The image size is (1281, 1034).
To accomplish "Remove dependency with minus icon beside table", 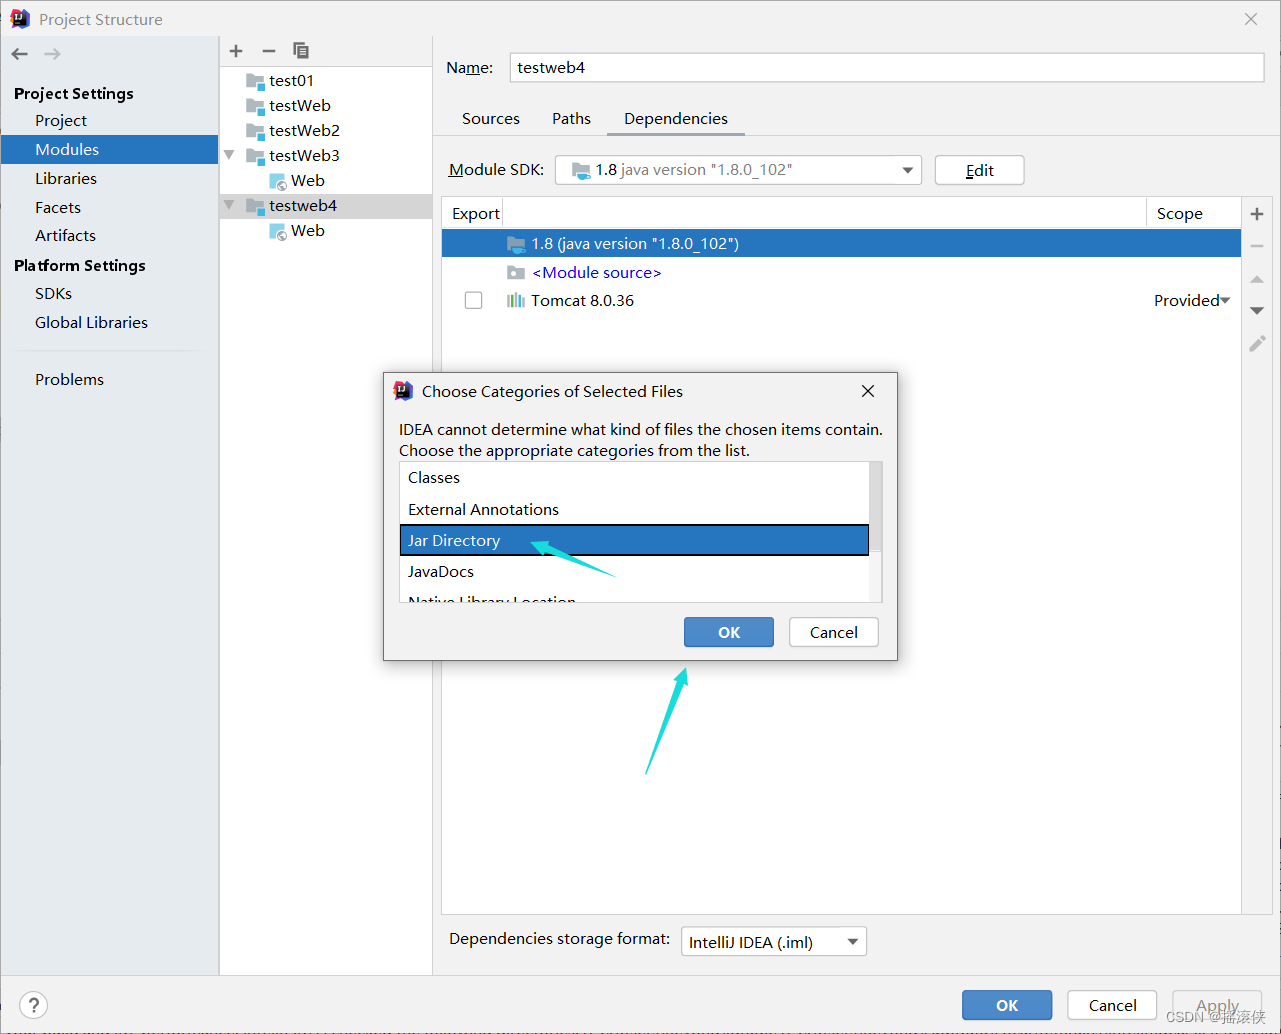I will click(1257, 246).
